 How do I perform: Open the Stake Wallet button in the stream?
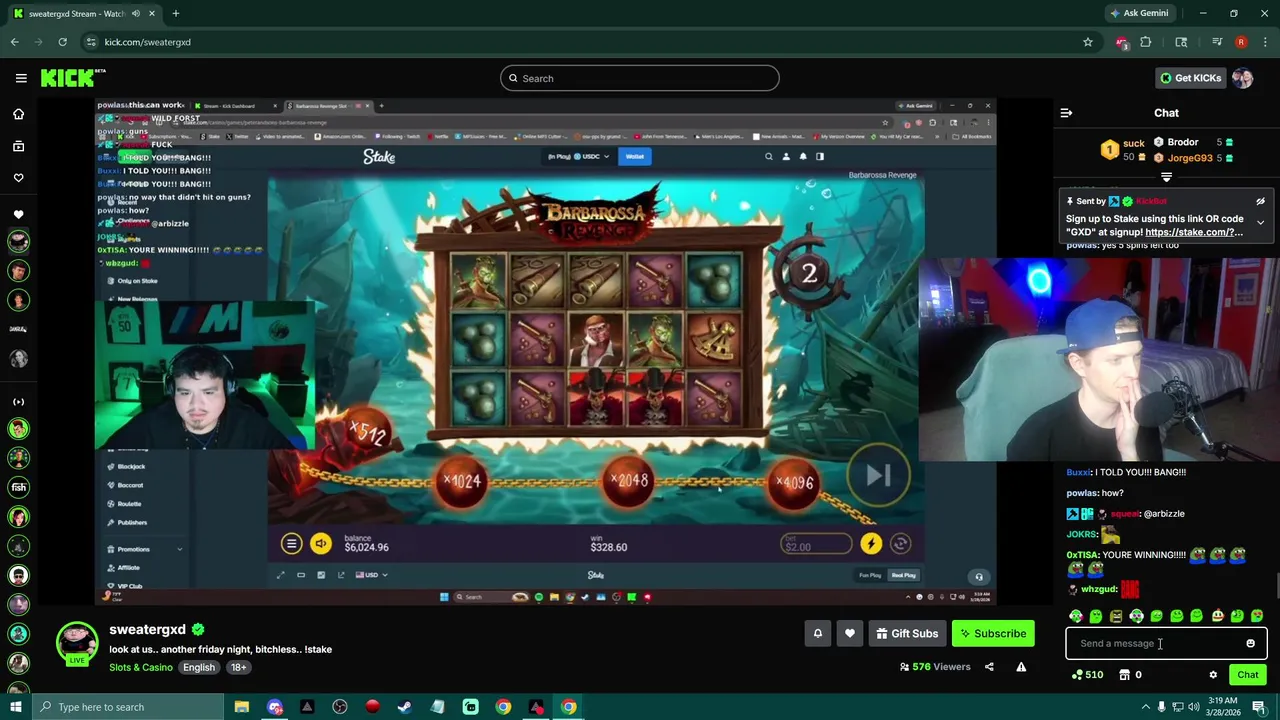pos(634,156)
